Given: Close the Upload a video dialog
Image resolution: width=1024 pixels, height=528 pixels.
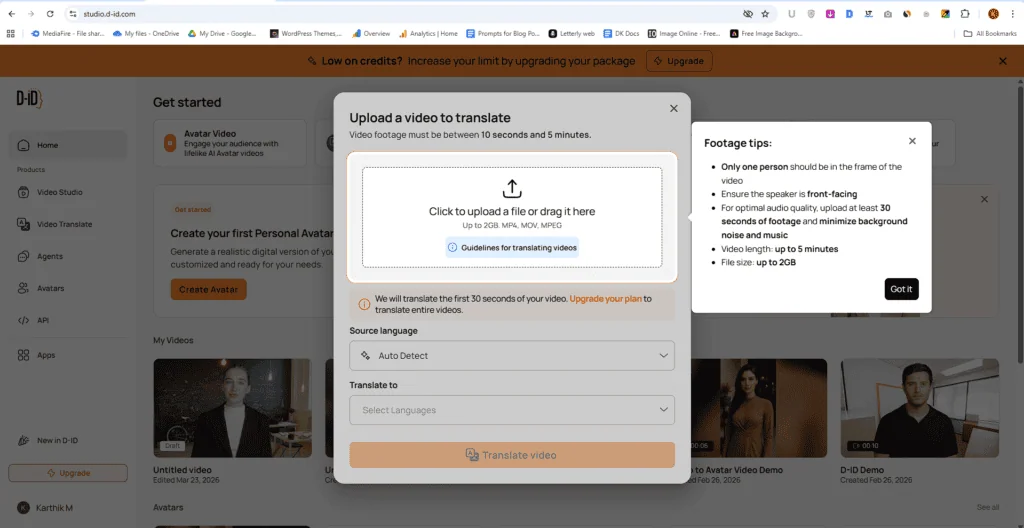Looking at the screenshot, I should tap(674, 108).
